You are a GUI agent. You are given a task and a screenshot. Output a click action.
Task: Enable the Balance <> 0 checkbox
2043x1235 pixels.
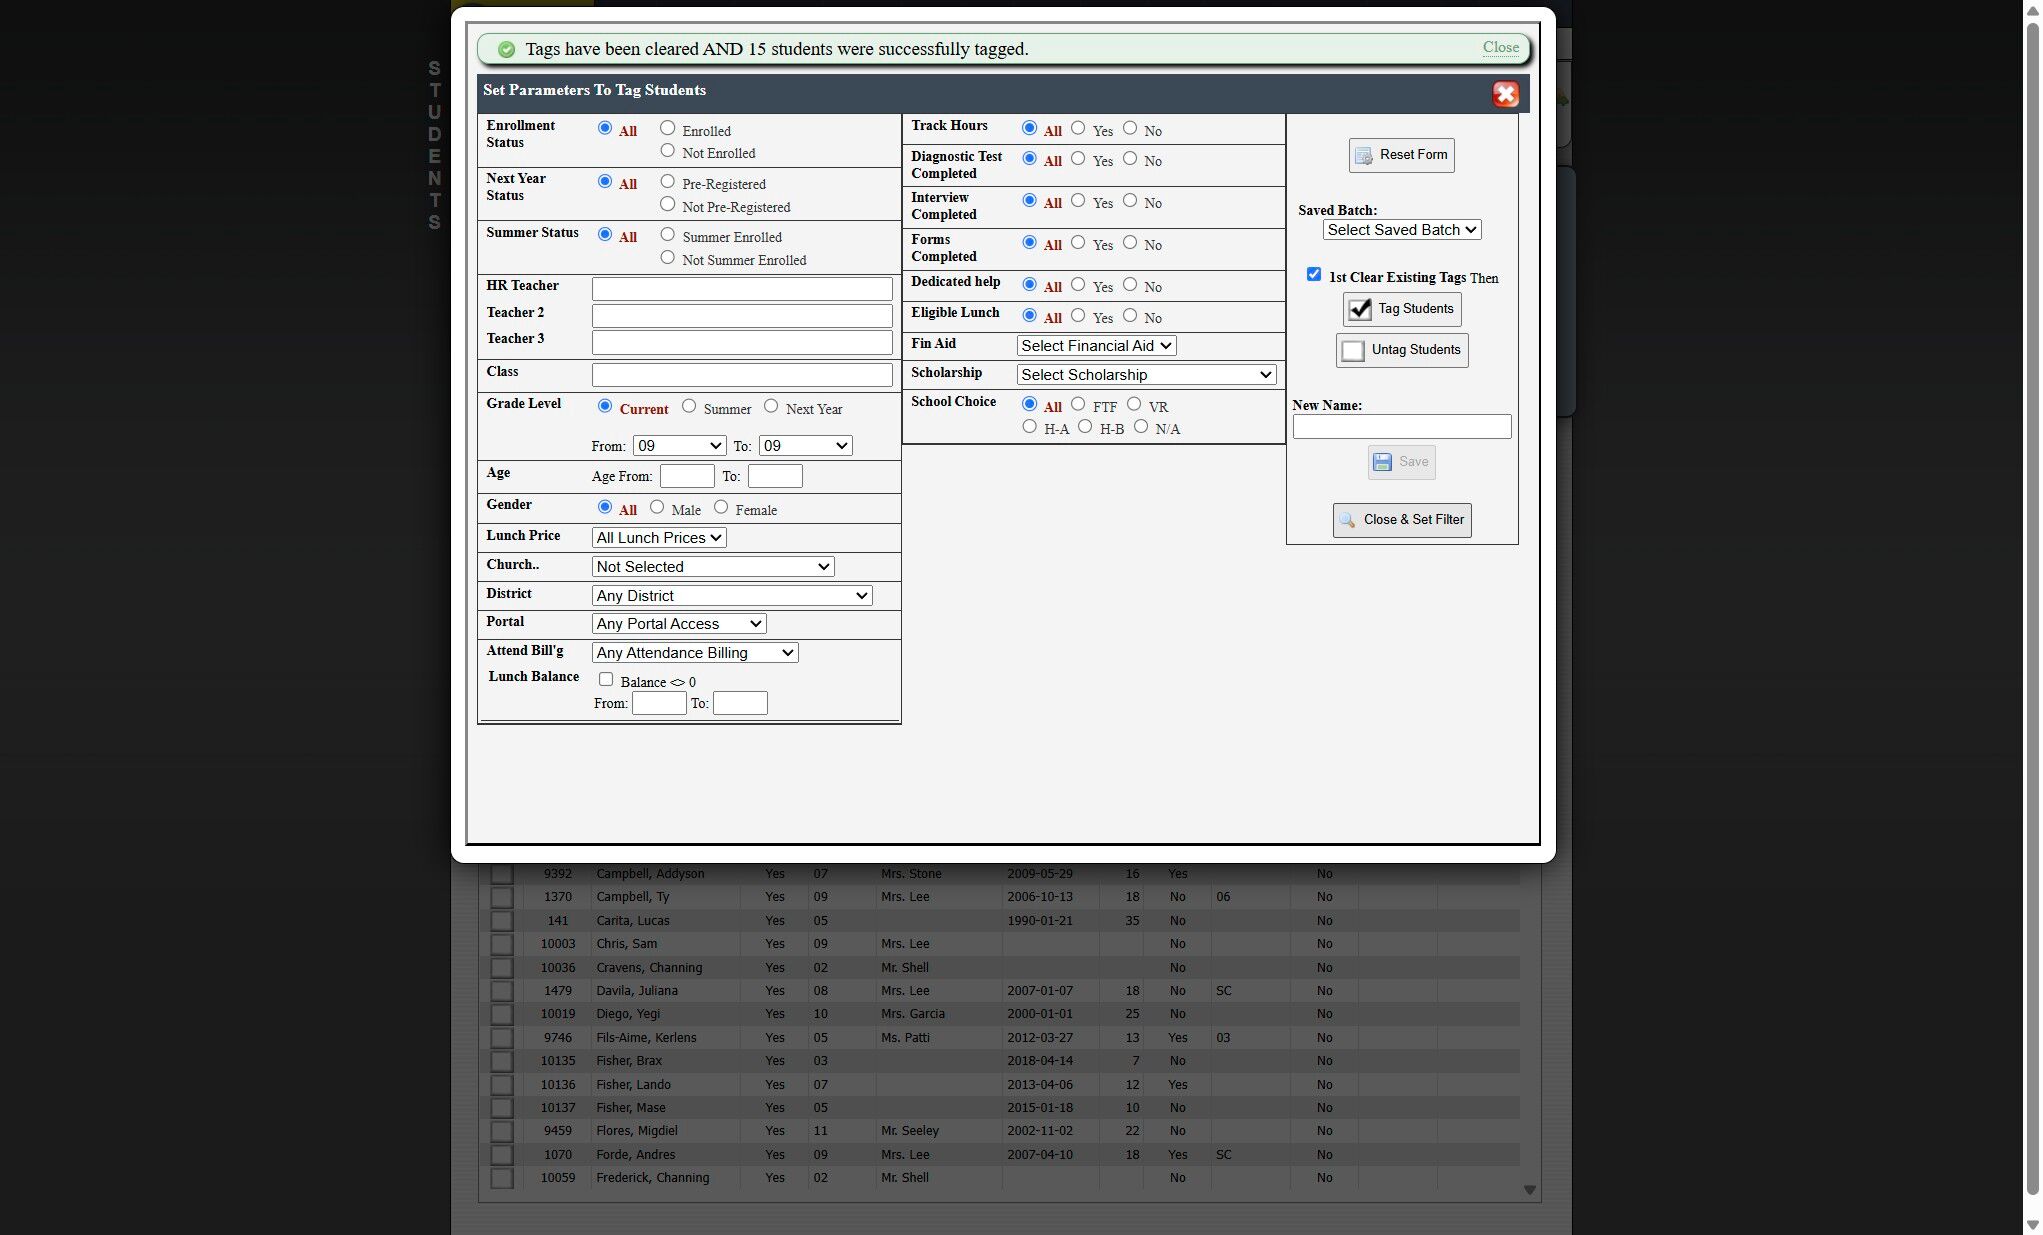pos(606,680)
